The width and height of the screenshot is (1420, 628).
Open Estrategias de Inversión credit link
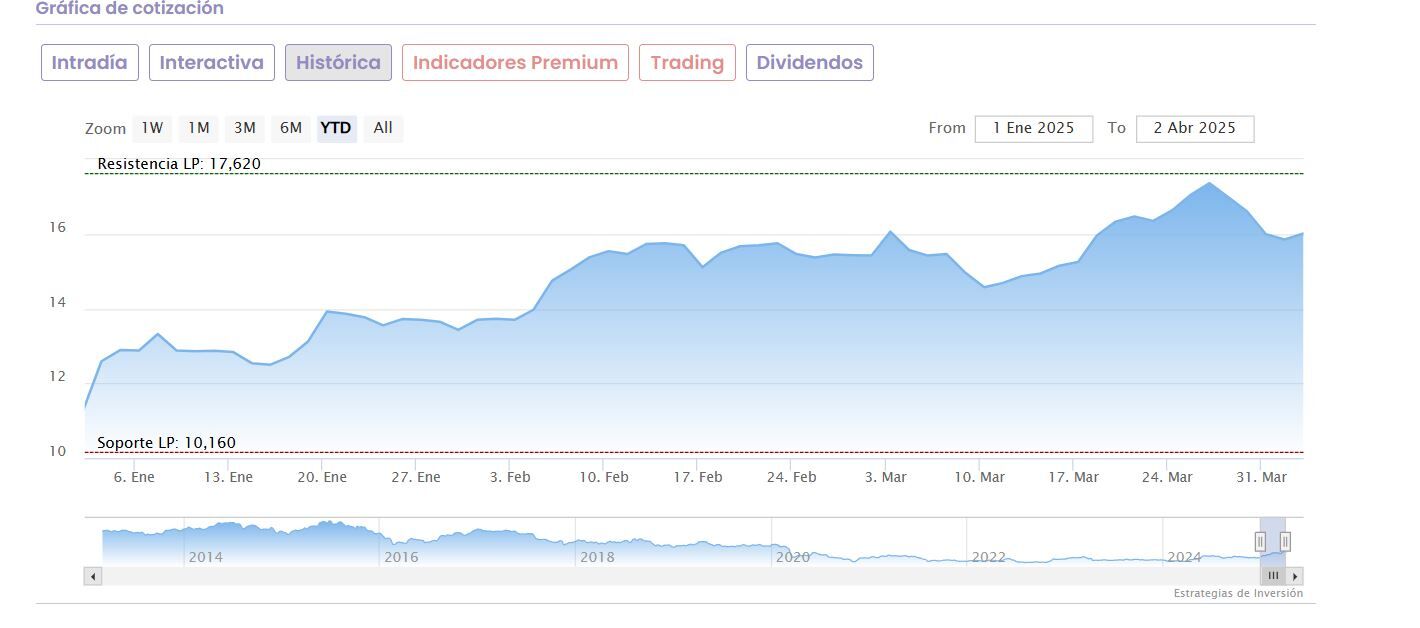tap(1238, 593)
